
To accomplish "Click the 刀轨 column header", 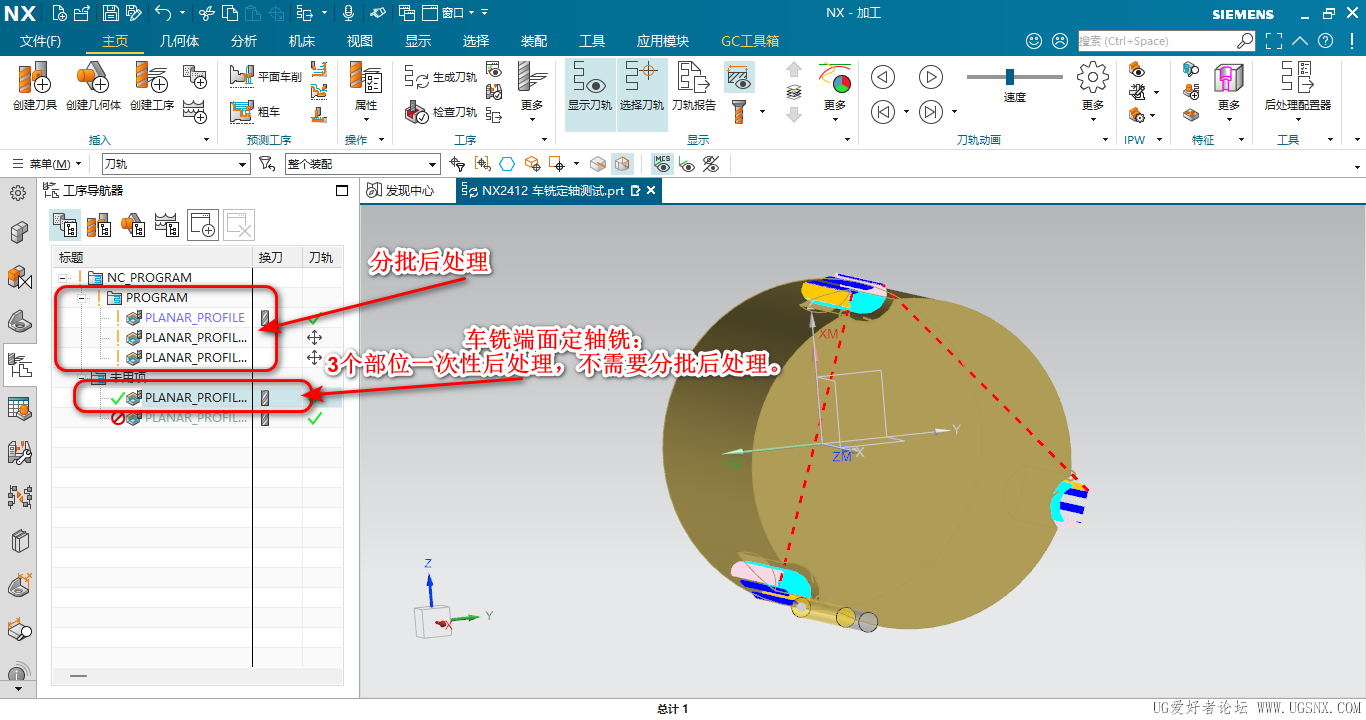I will click(x=321, y=258).
